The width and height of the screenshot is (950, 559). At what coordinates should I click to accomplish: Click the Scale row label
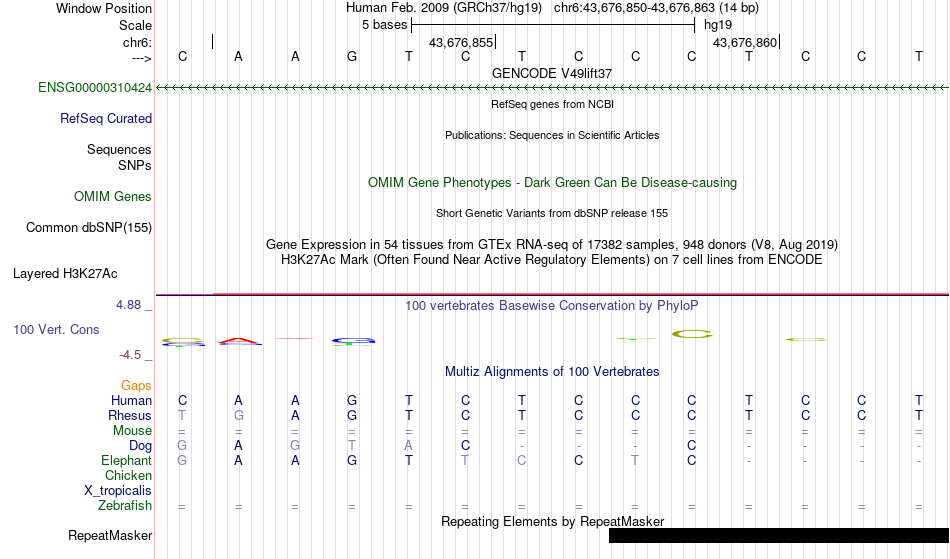[135, 25]
